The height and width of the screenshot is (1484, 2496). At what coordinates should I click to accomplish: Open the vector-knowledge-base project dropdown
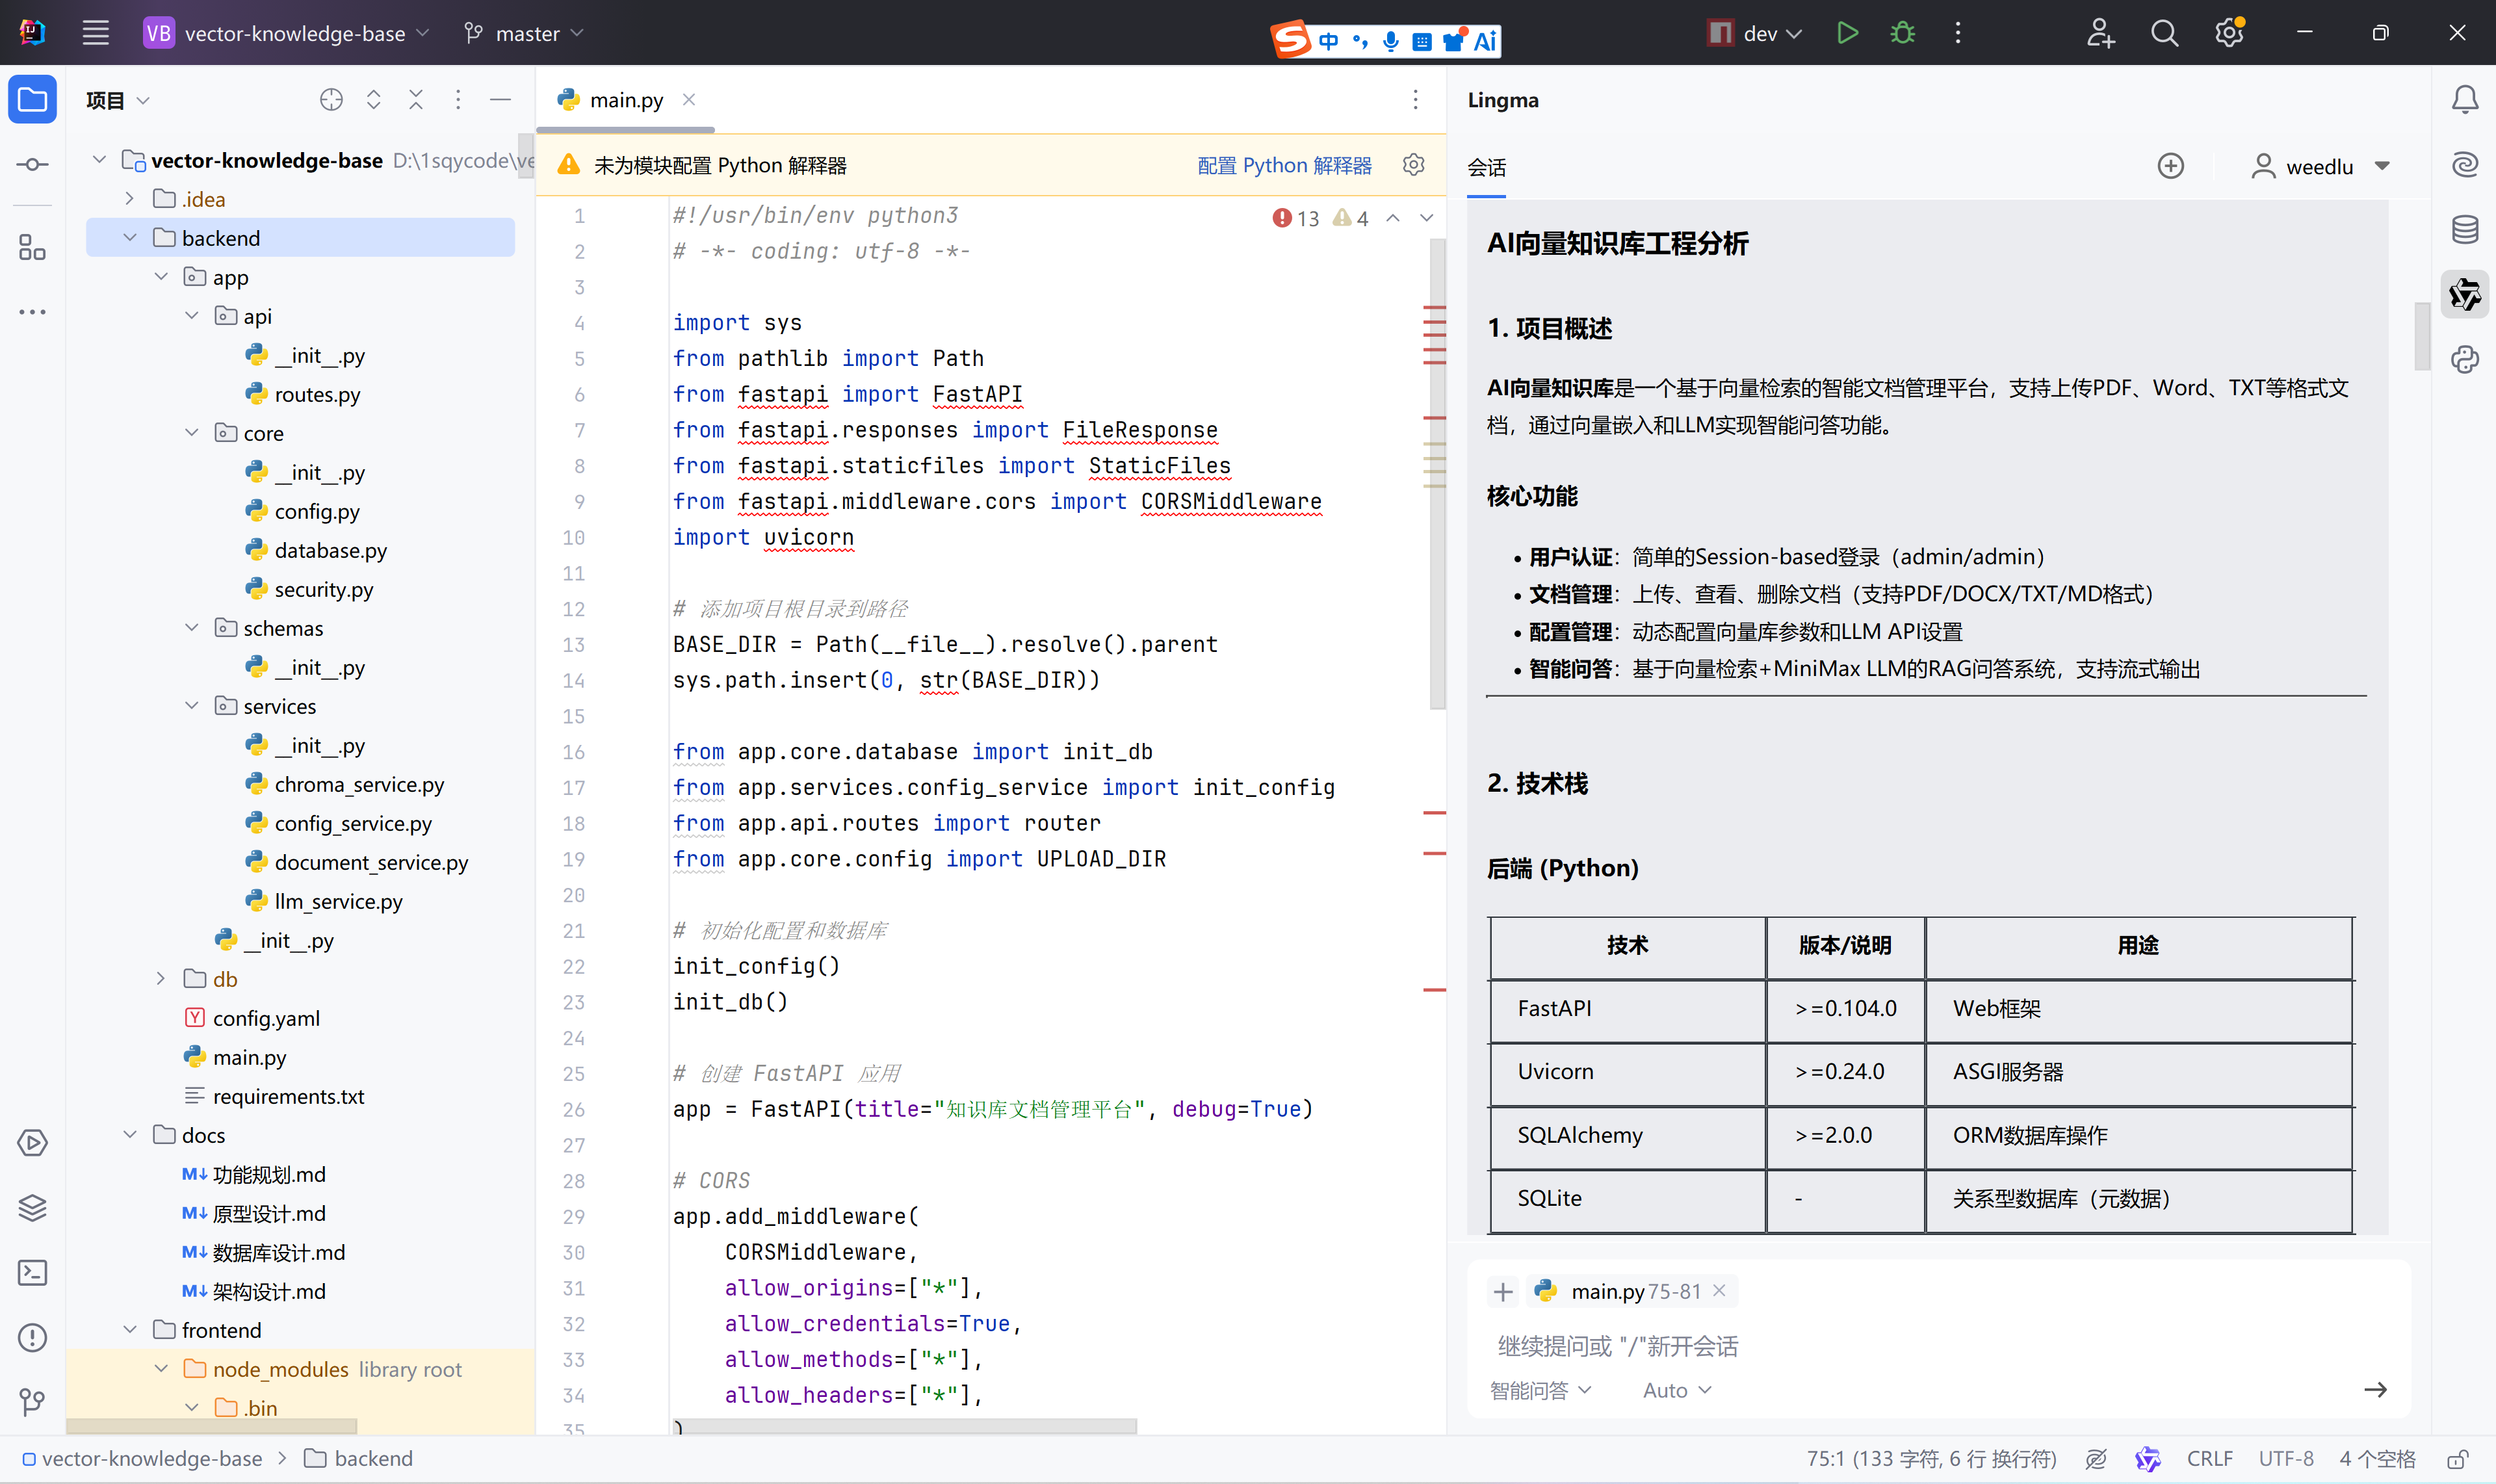pyautogui.click(x=287, y=33)
